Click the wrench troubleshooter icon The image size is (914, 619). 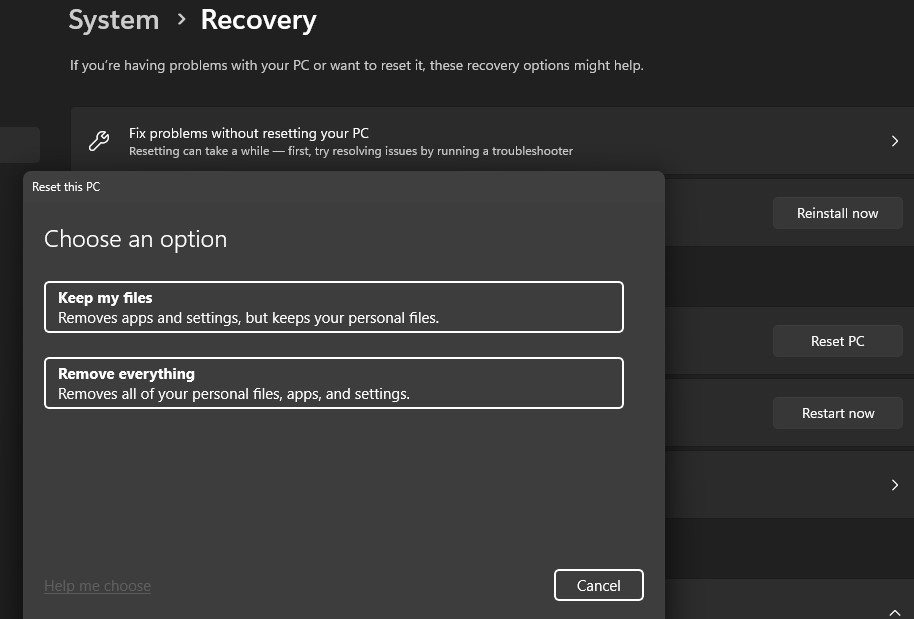99,141
